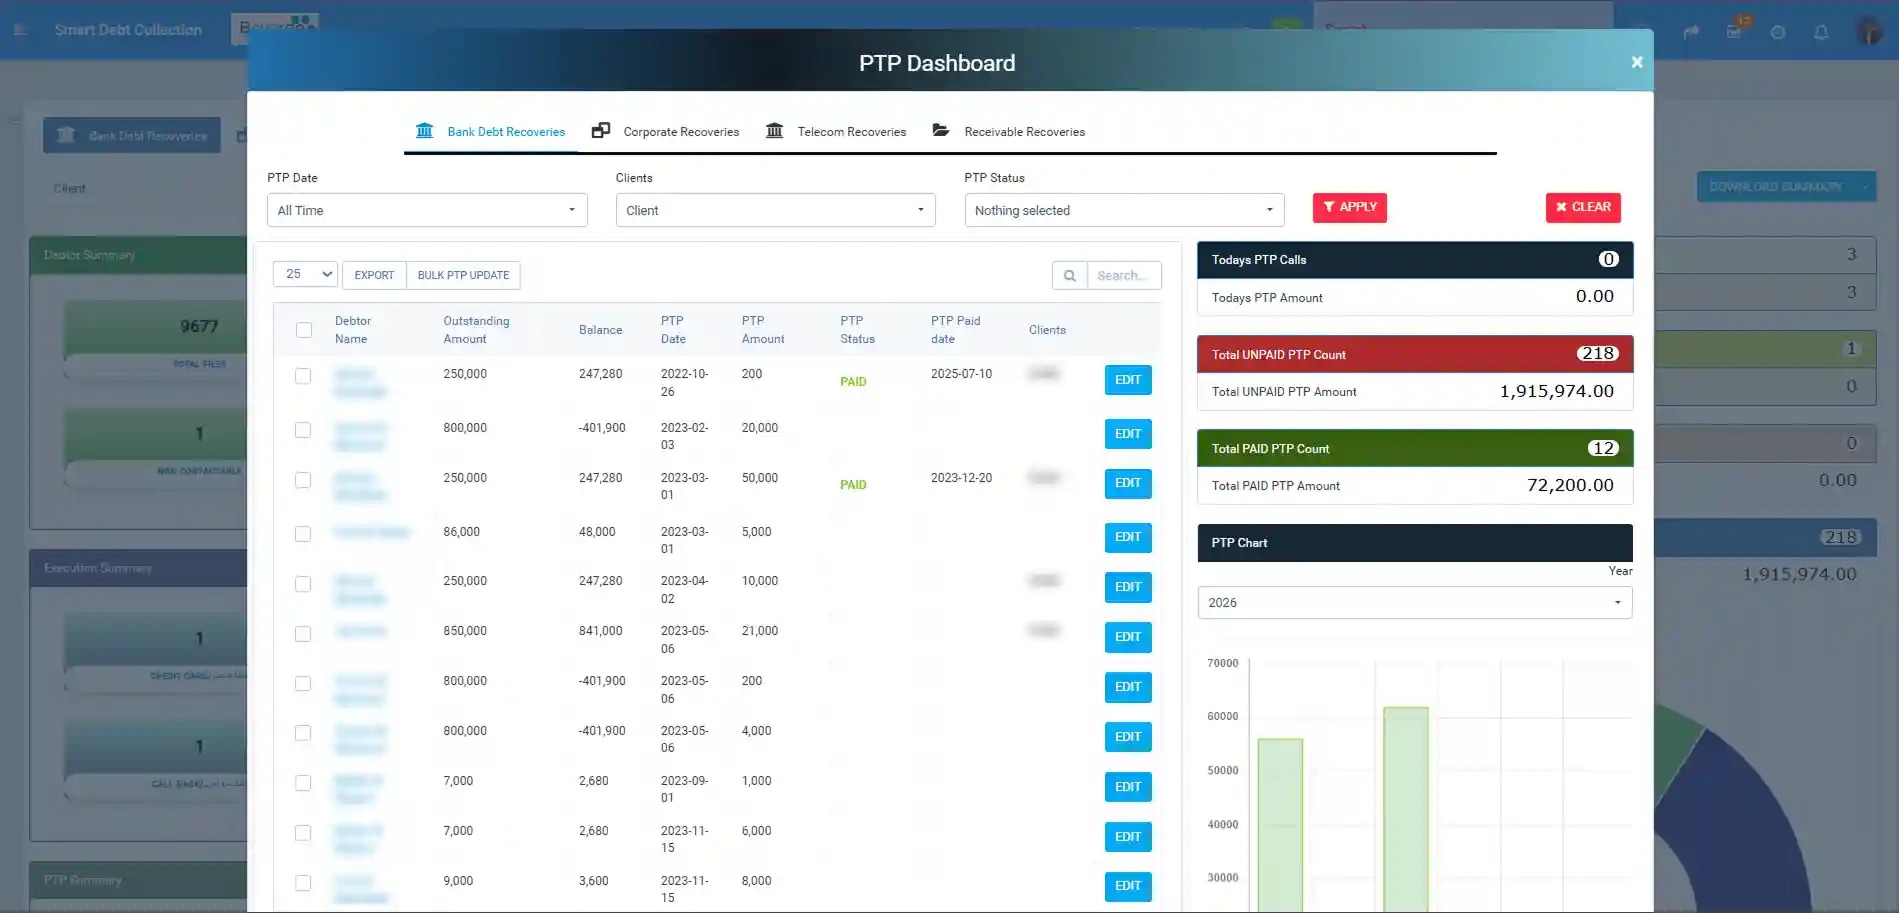Click the tallest green bar in PTP Chart

click(1406, 809)
